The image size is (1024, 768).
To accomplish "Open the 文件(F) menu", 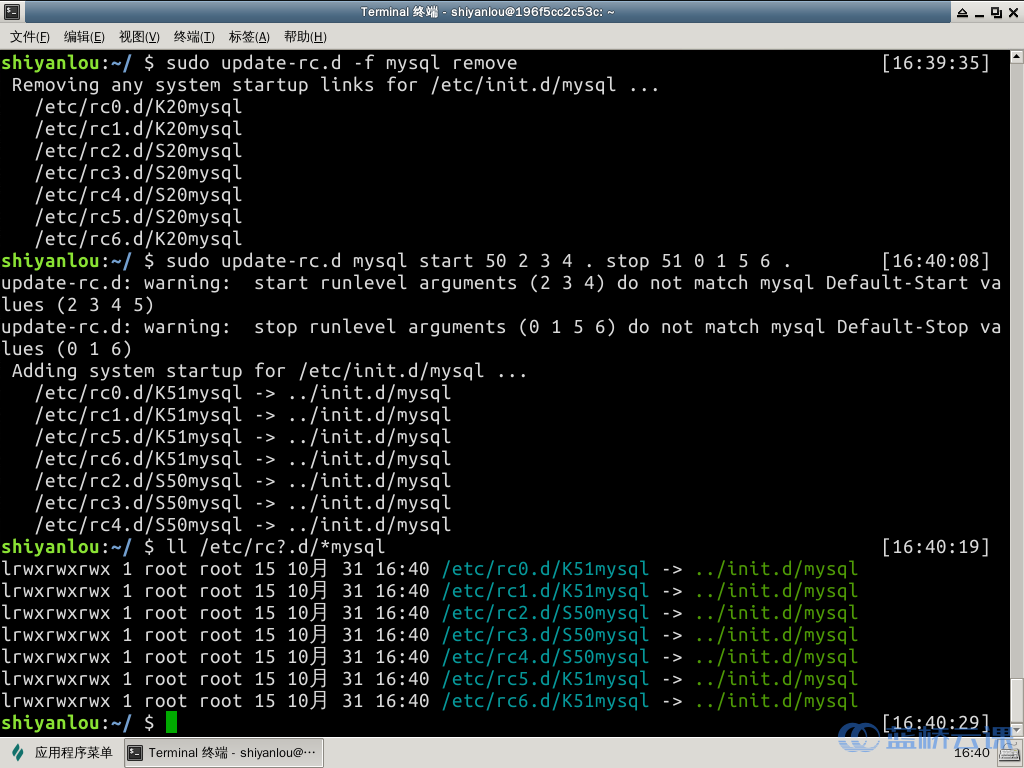I will tap(29, 37).
